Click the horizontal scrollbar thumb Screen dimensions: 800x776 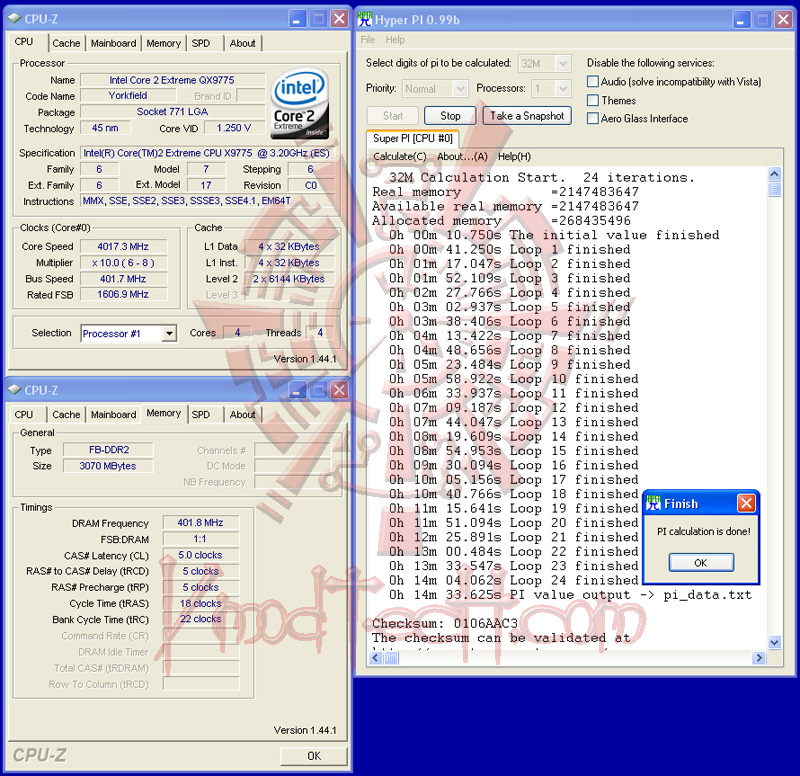[x=391, y=658]
